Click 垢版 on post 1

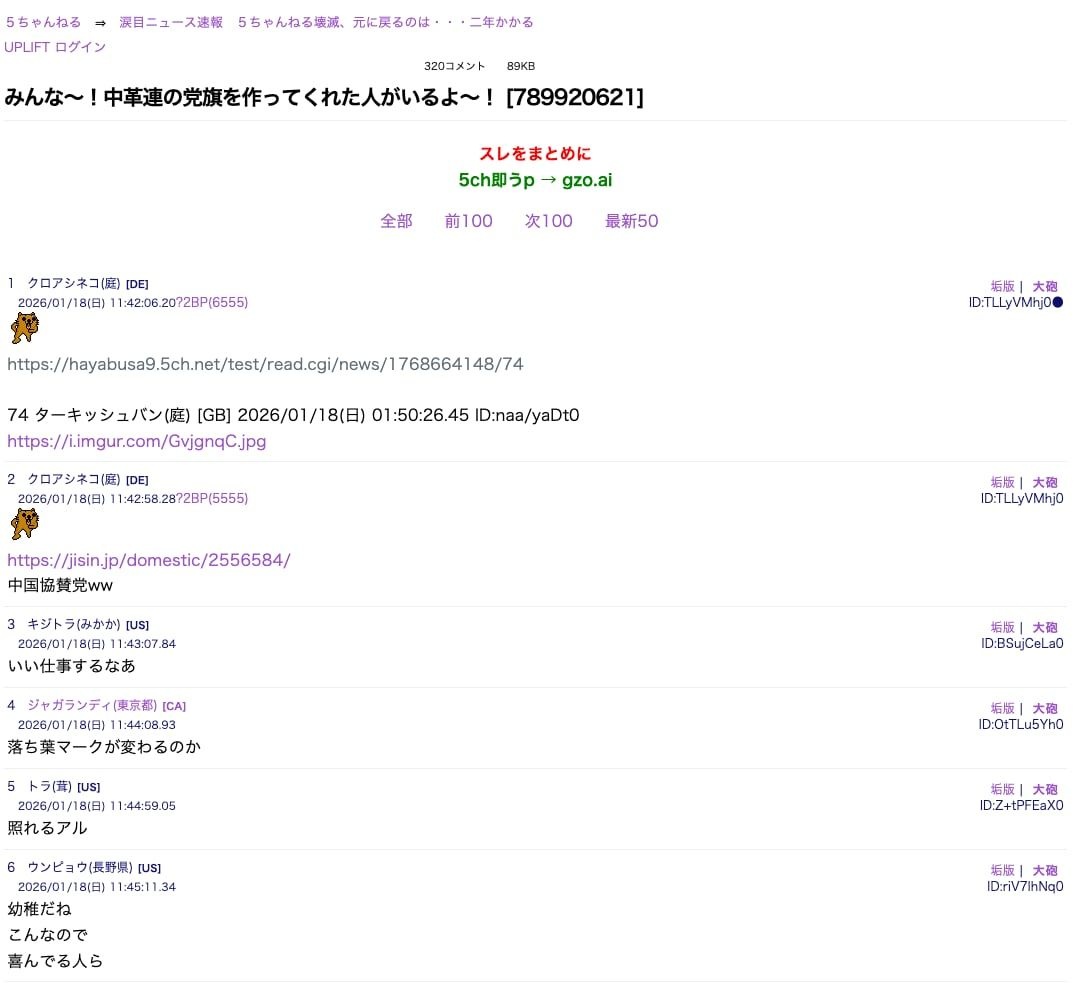pyautogui.click(x=1002, y=286)
